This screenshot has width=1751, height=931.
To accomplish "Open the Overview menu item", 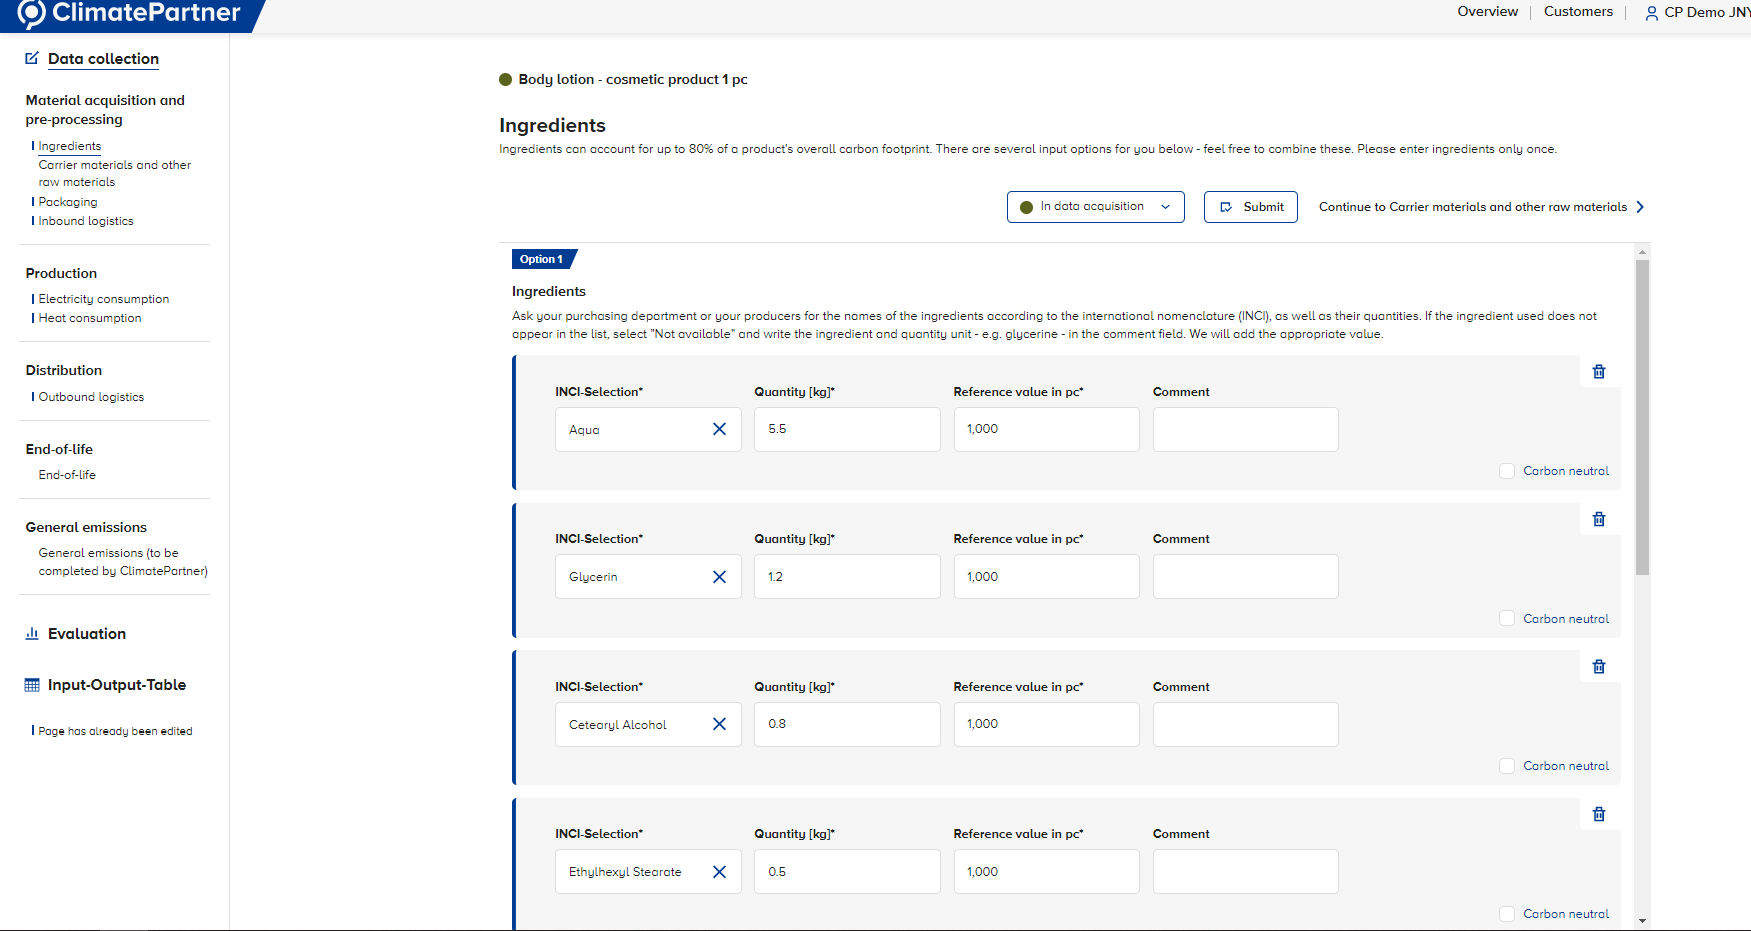I will 1487,12.
